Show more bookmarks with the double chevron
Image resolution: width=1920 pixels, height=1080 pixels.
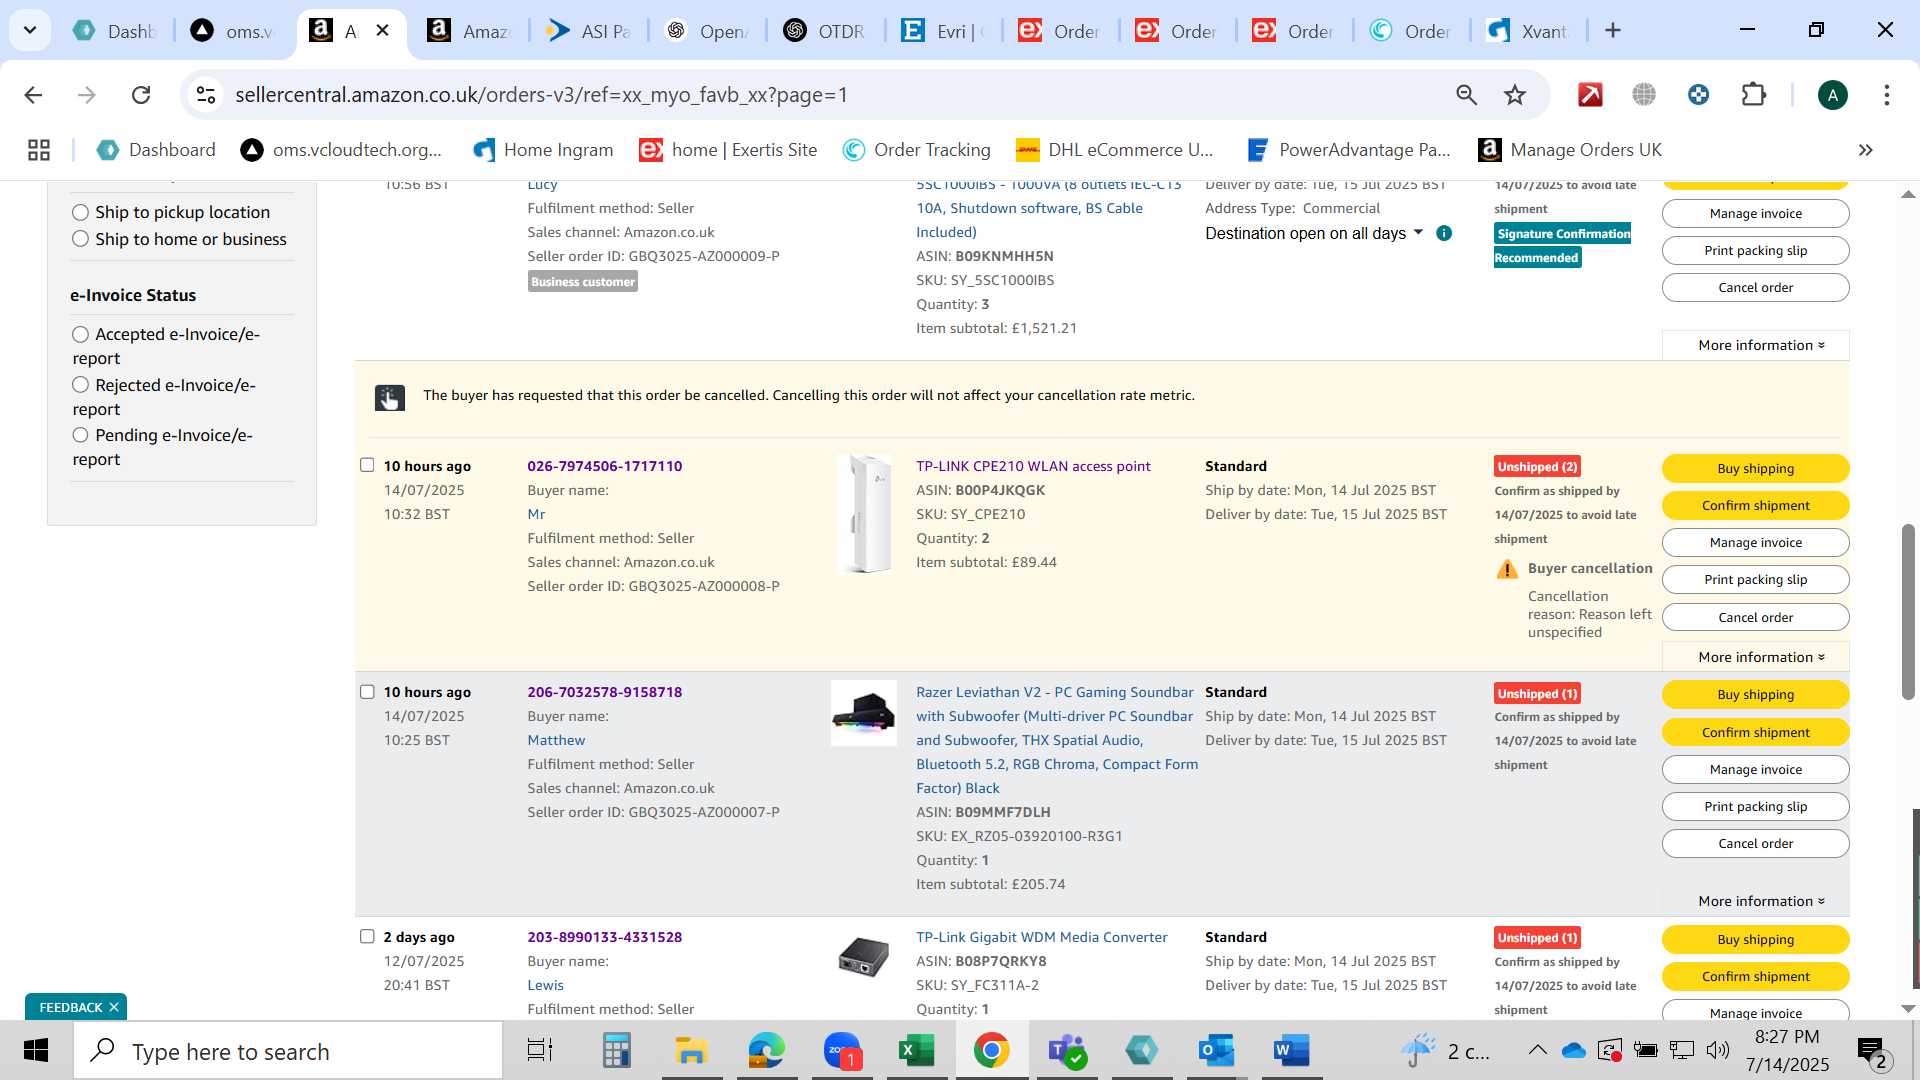[x=1865, y=150]
